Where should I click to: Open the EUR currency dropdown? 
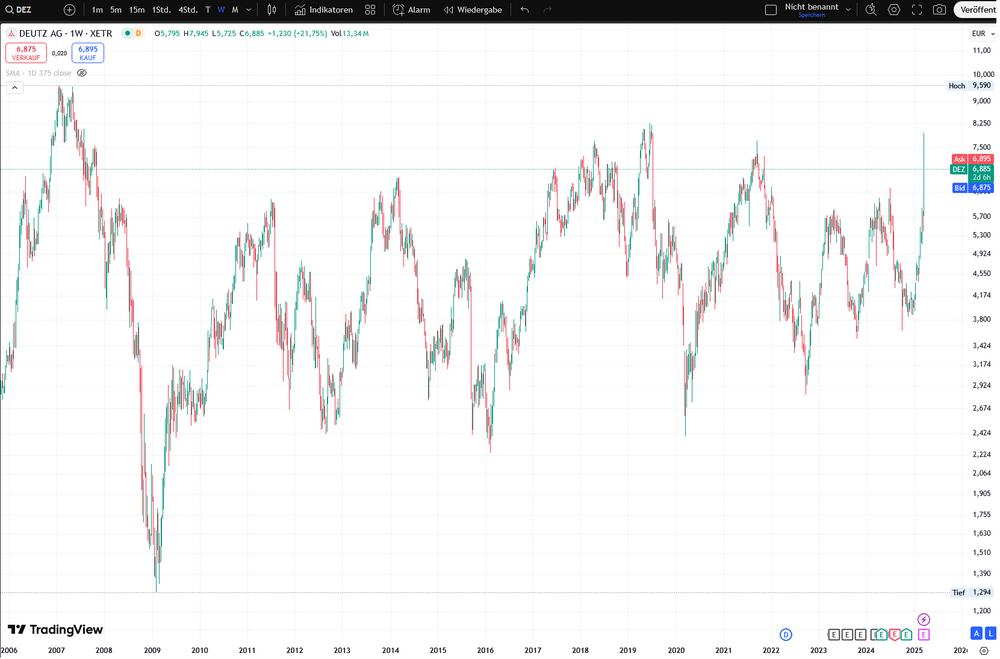(x=983, y=33)
